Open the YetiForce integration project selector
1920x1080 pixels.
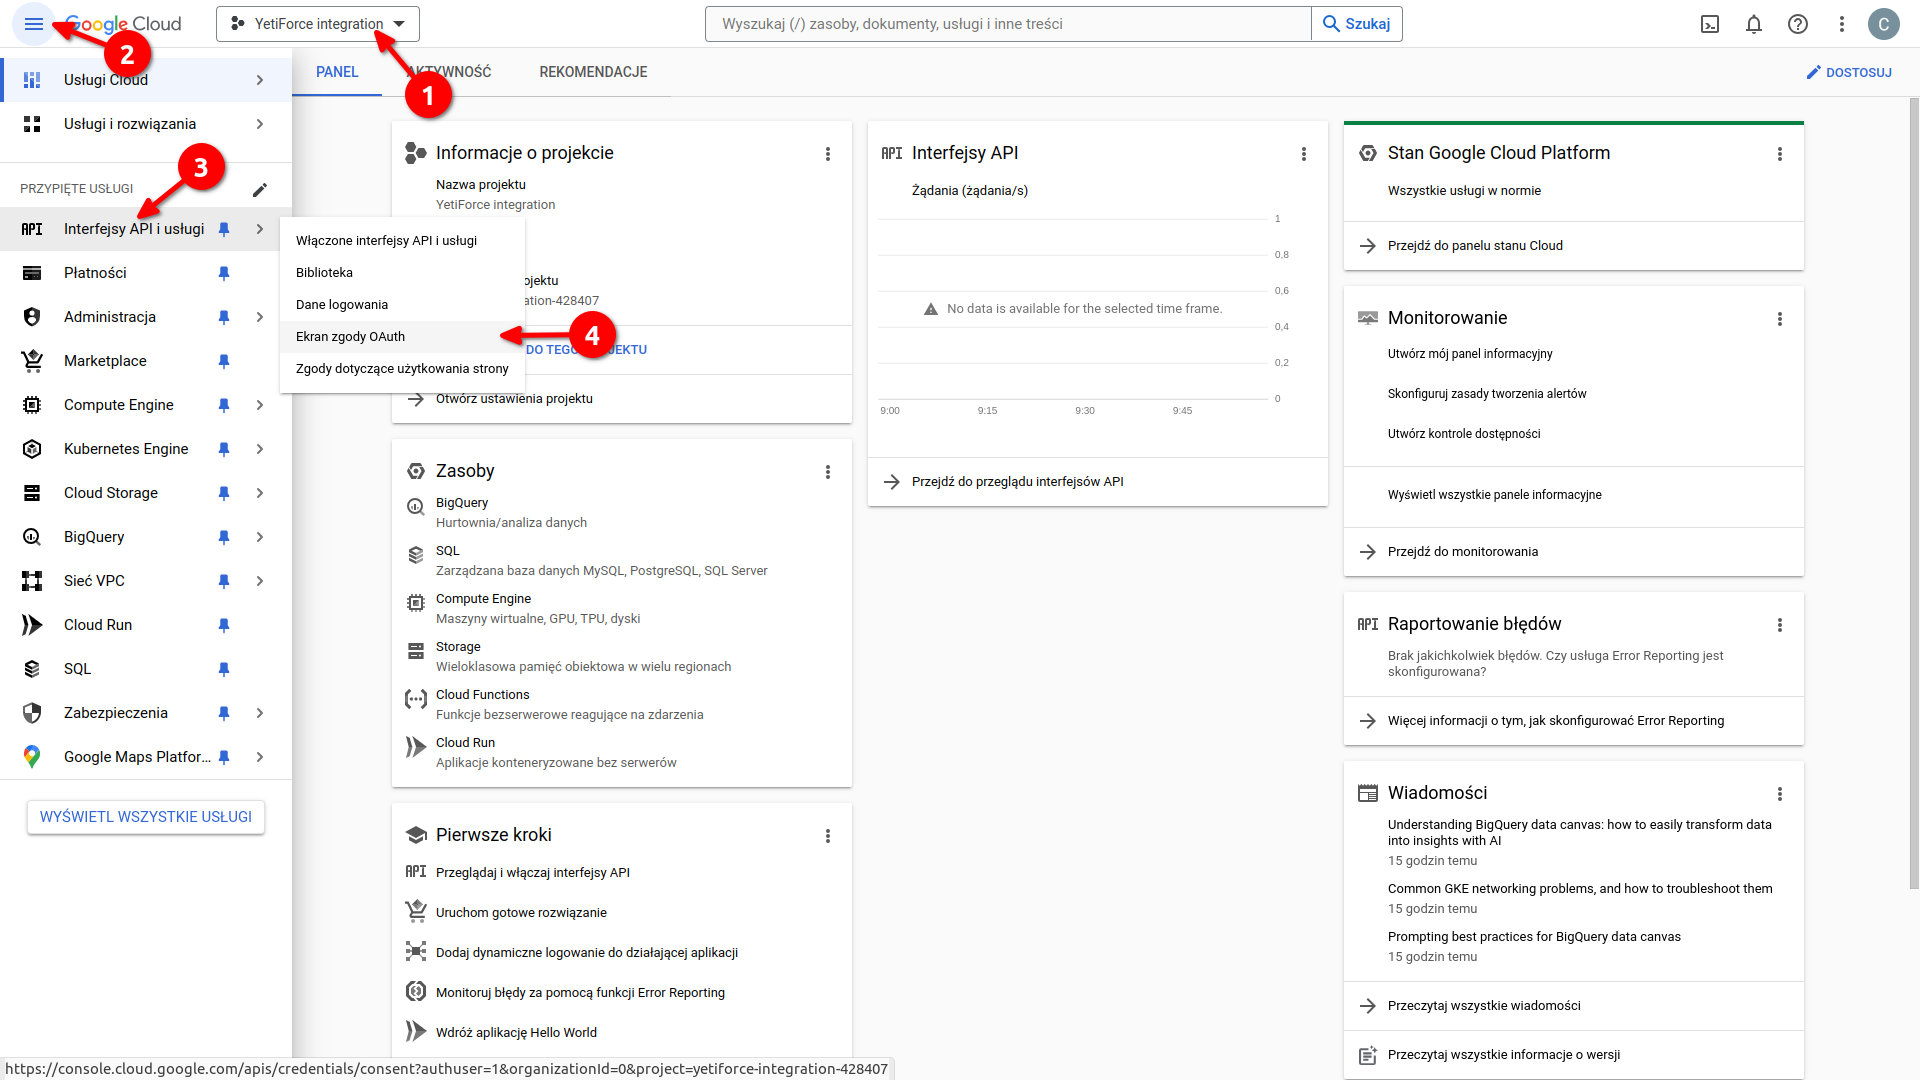pos(318,24)
